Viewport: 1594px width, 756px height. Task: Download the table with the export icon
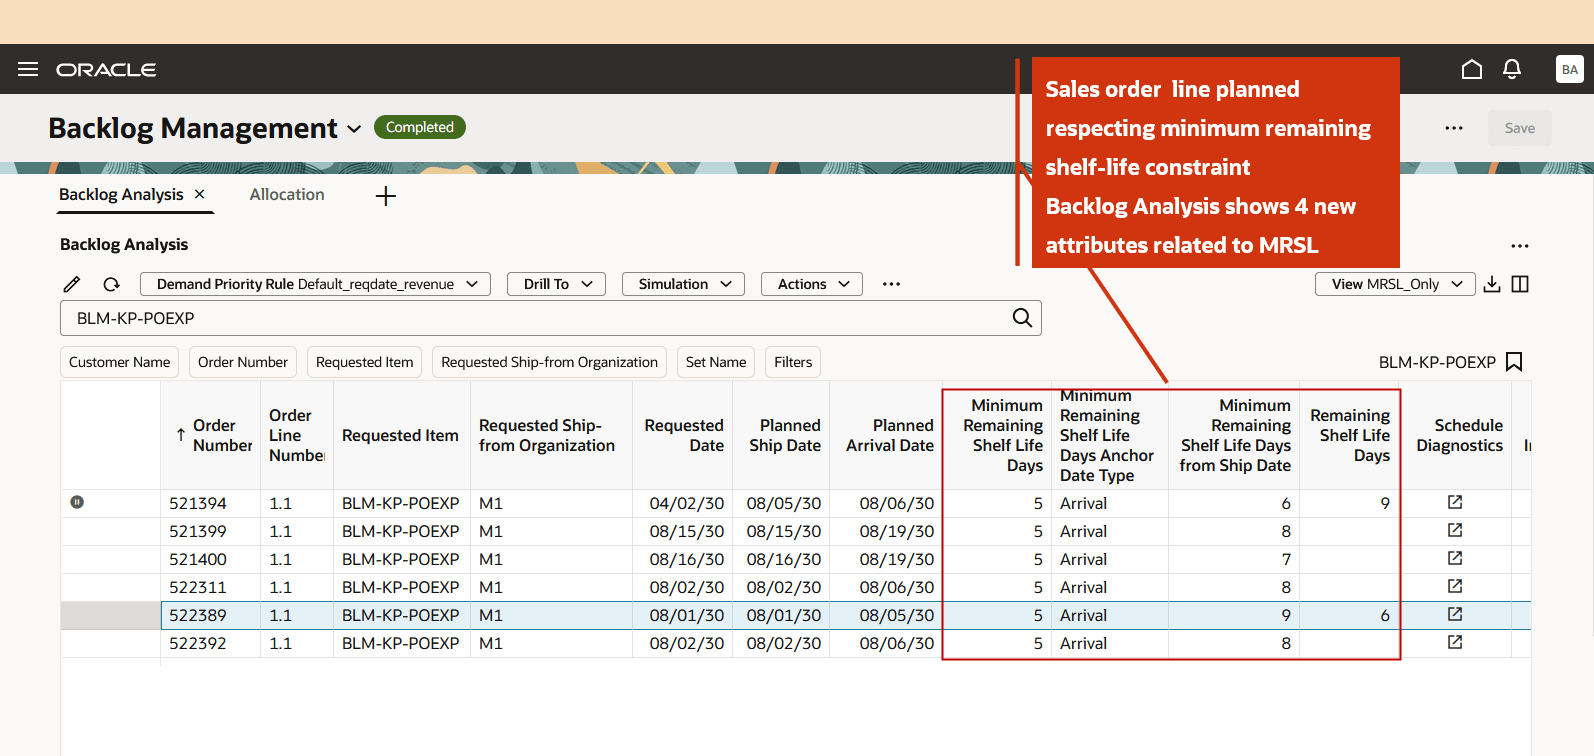(1492, 284)
